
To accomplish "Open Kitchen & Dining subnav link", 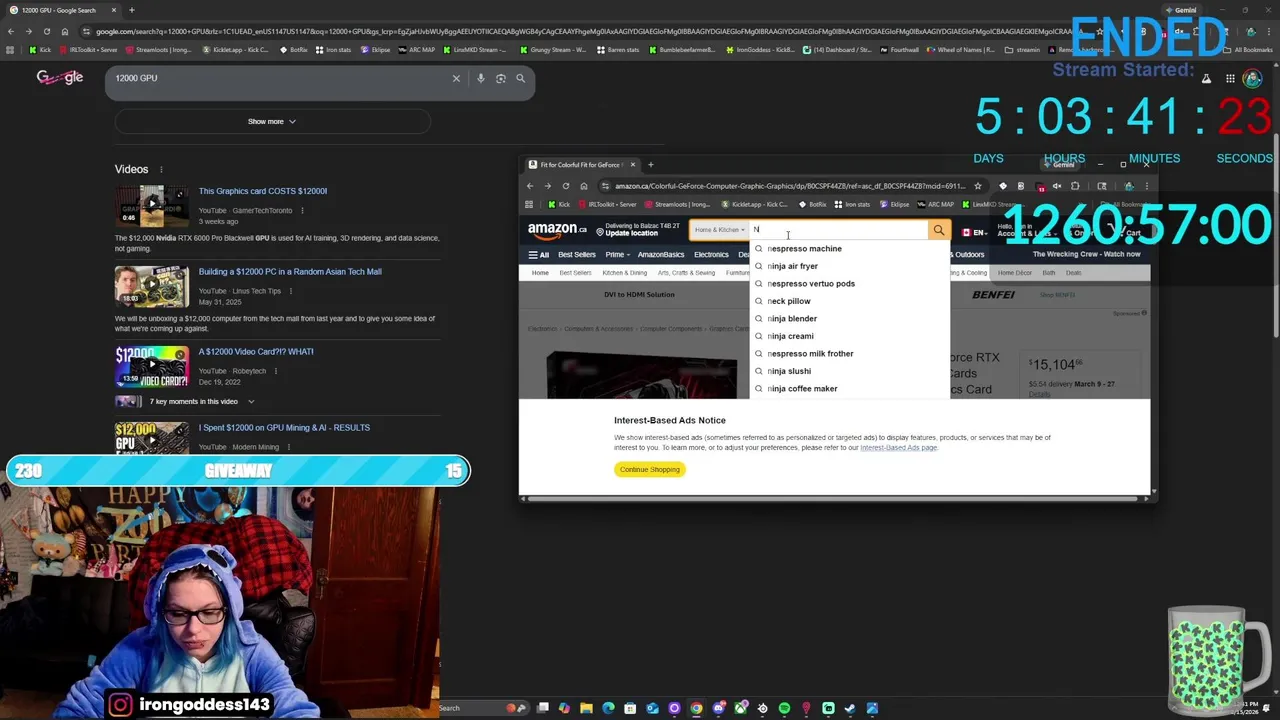I will coord(624,273).
